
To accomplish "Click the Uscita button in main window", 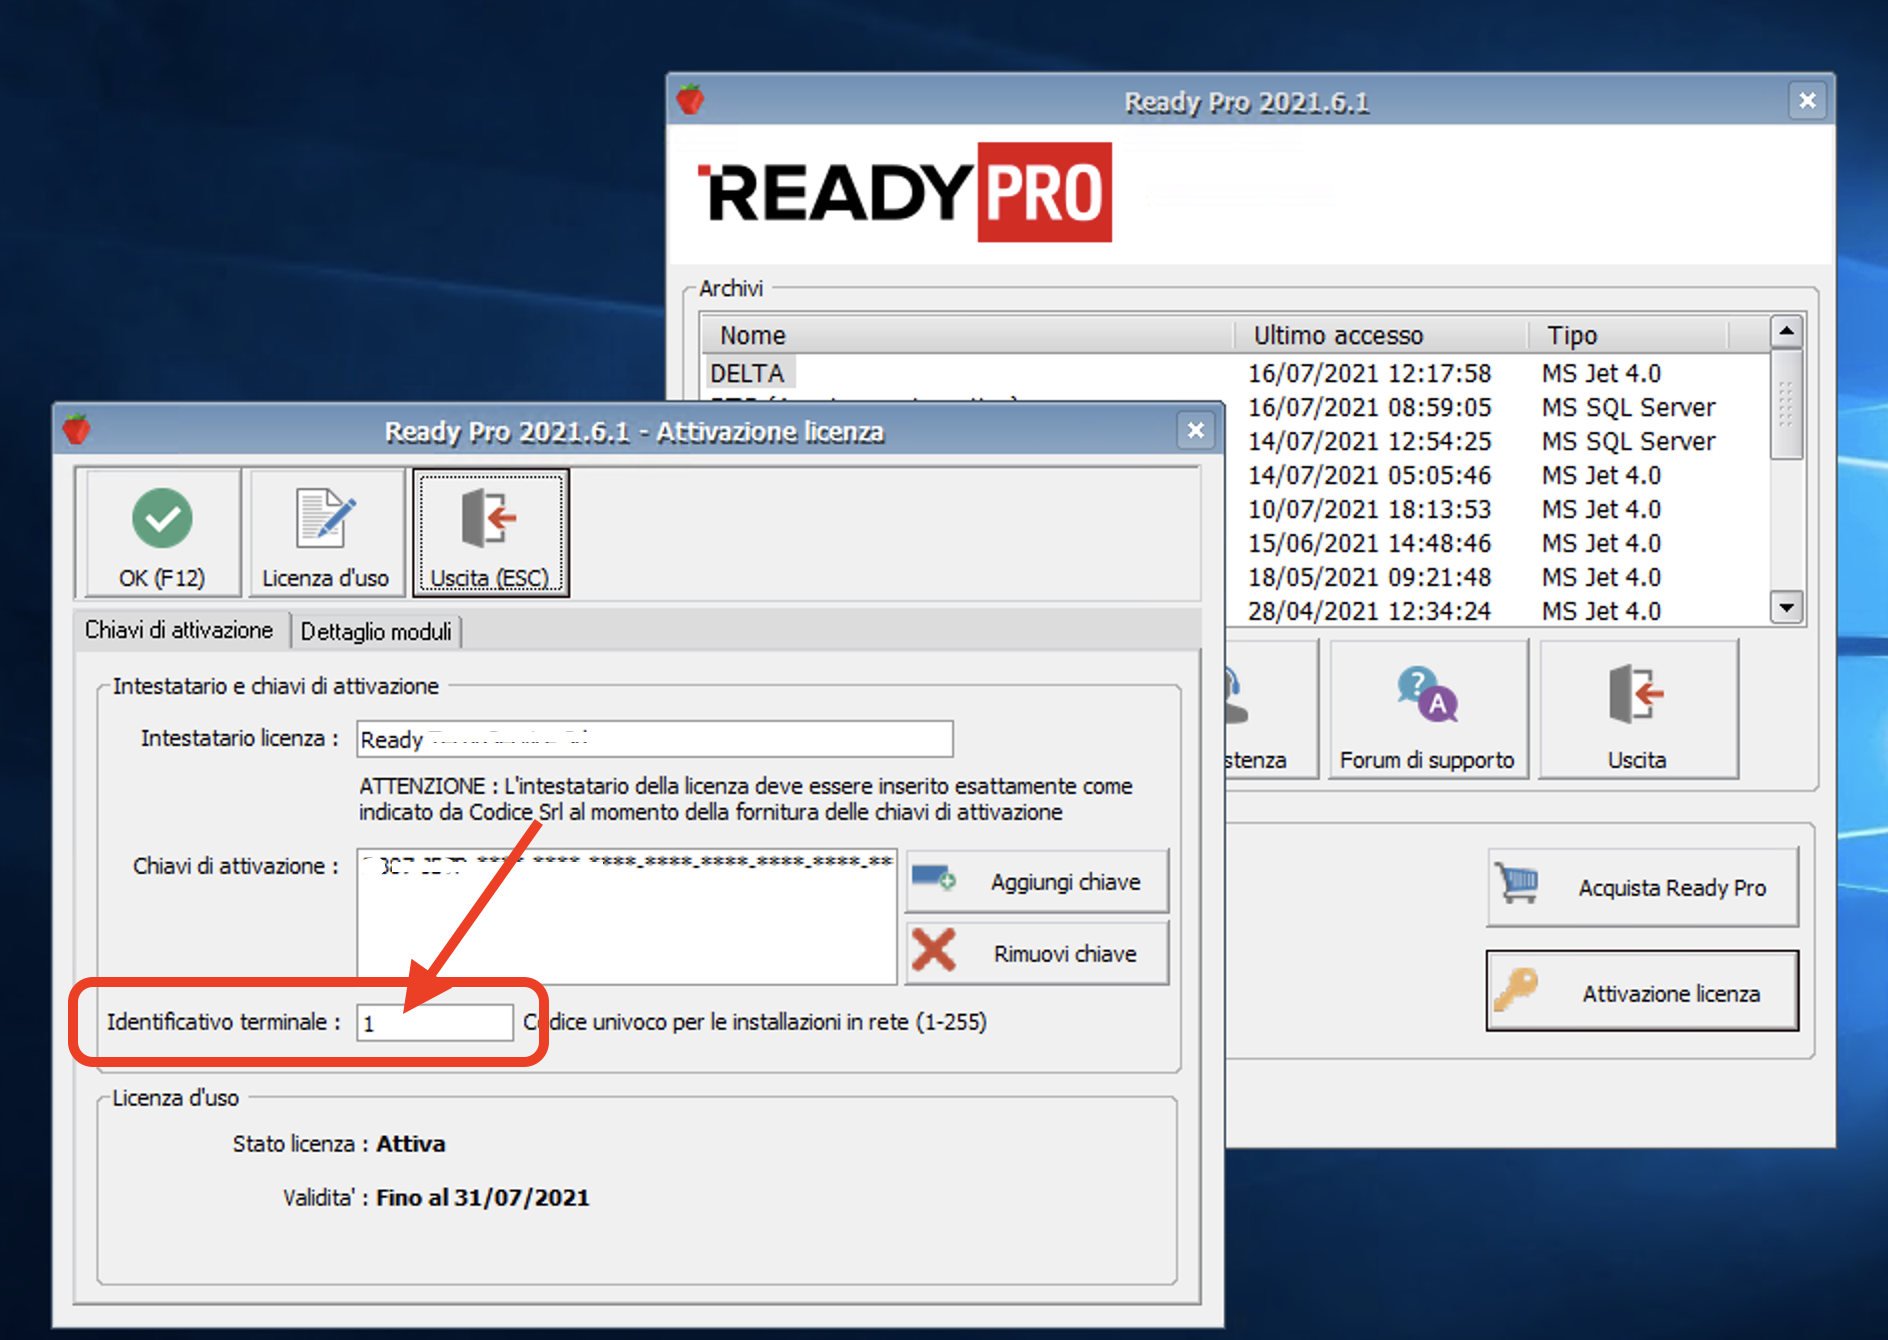I will point(1638,709).
